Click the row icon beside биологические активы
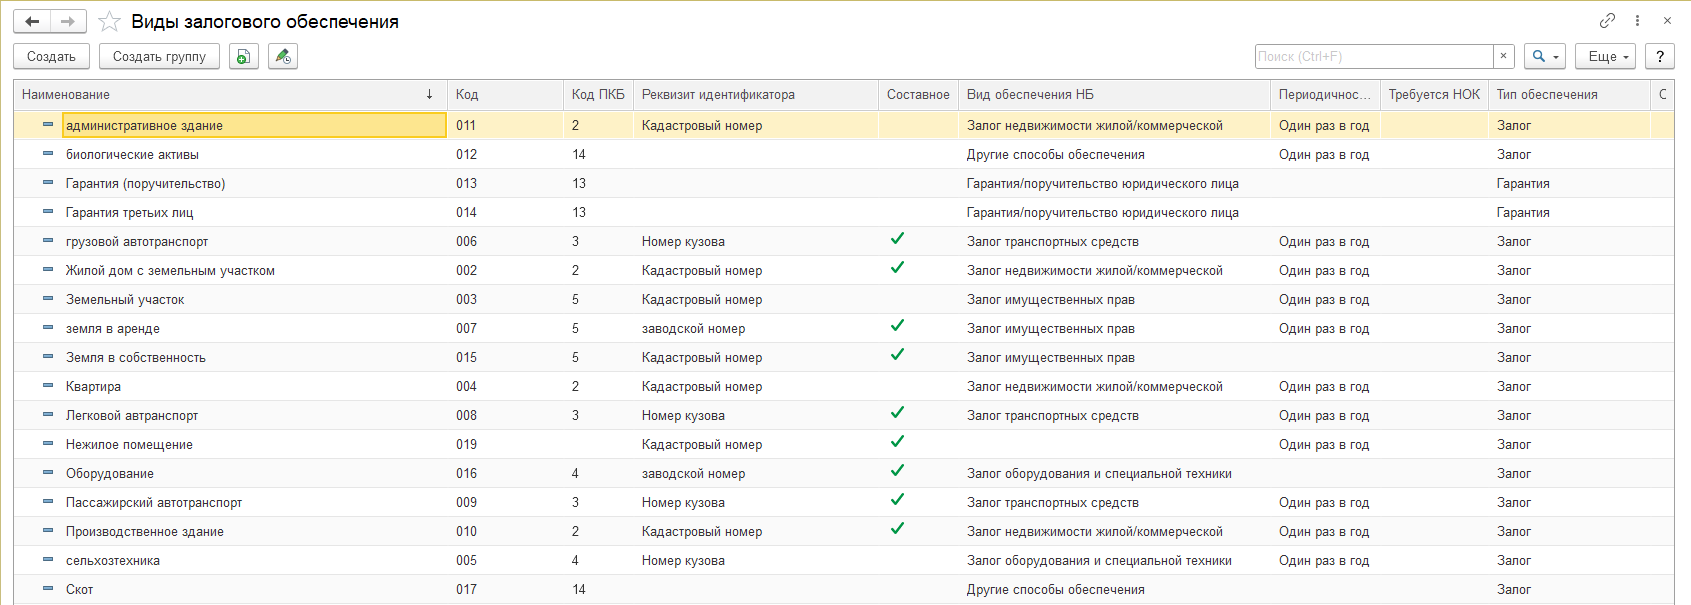 click(x=48, y=154)
